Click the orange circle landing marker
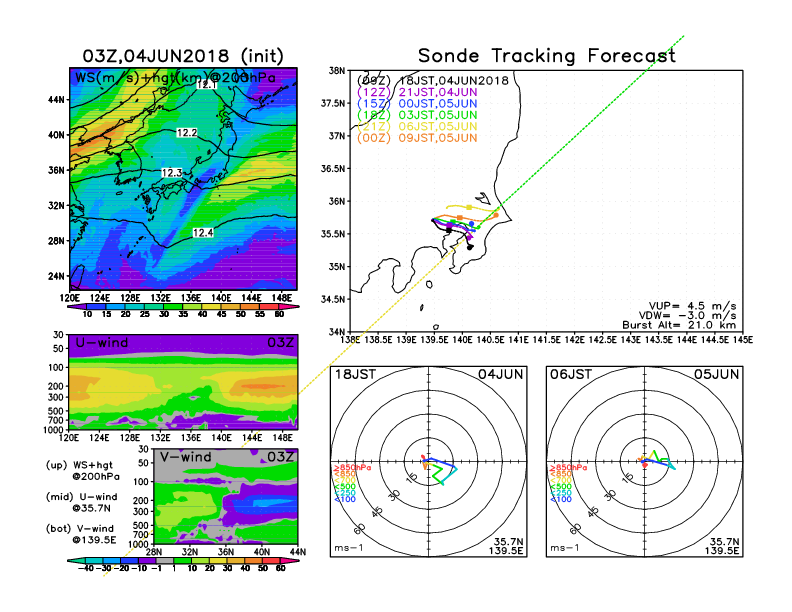 [496, 216]
